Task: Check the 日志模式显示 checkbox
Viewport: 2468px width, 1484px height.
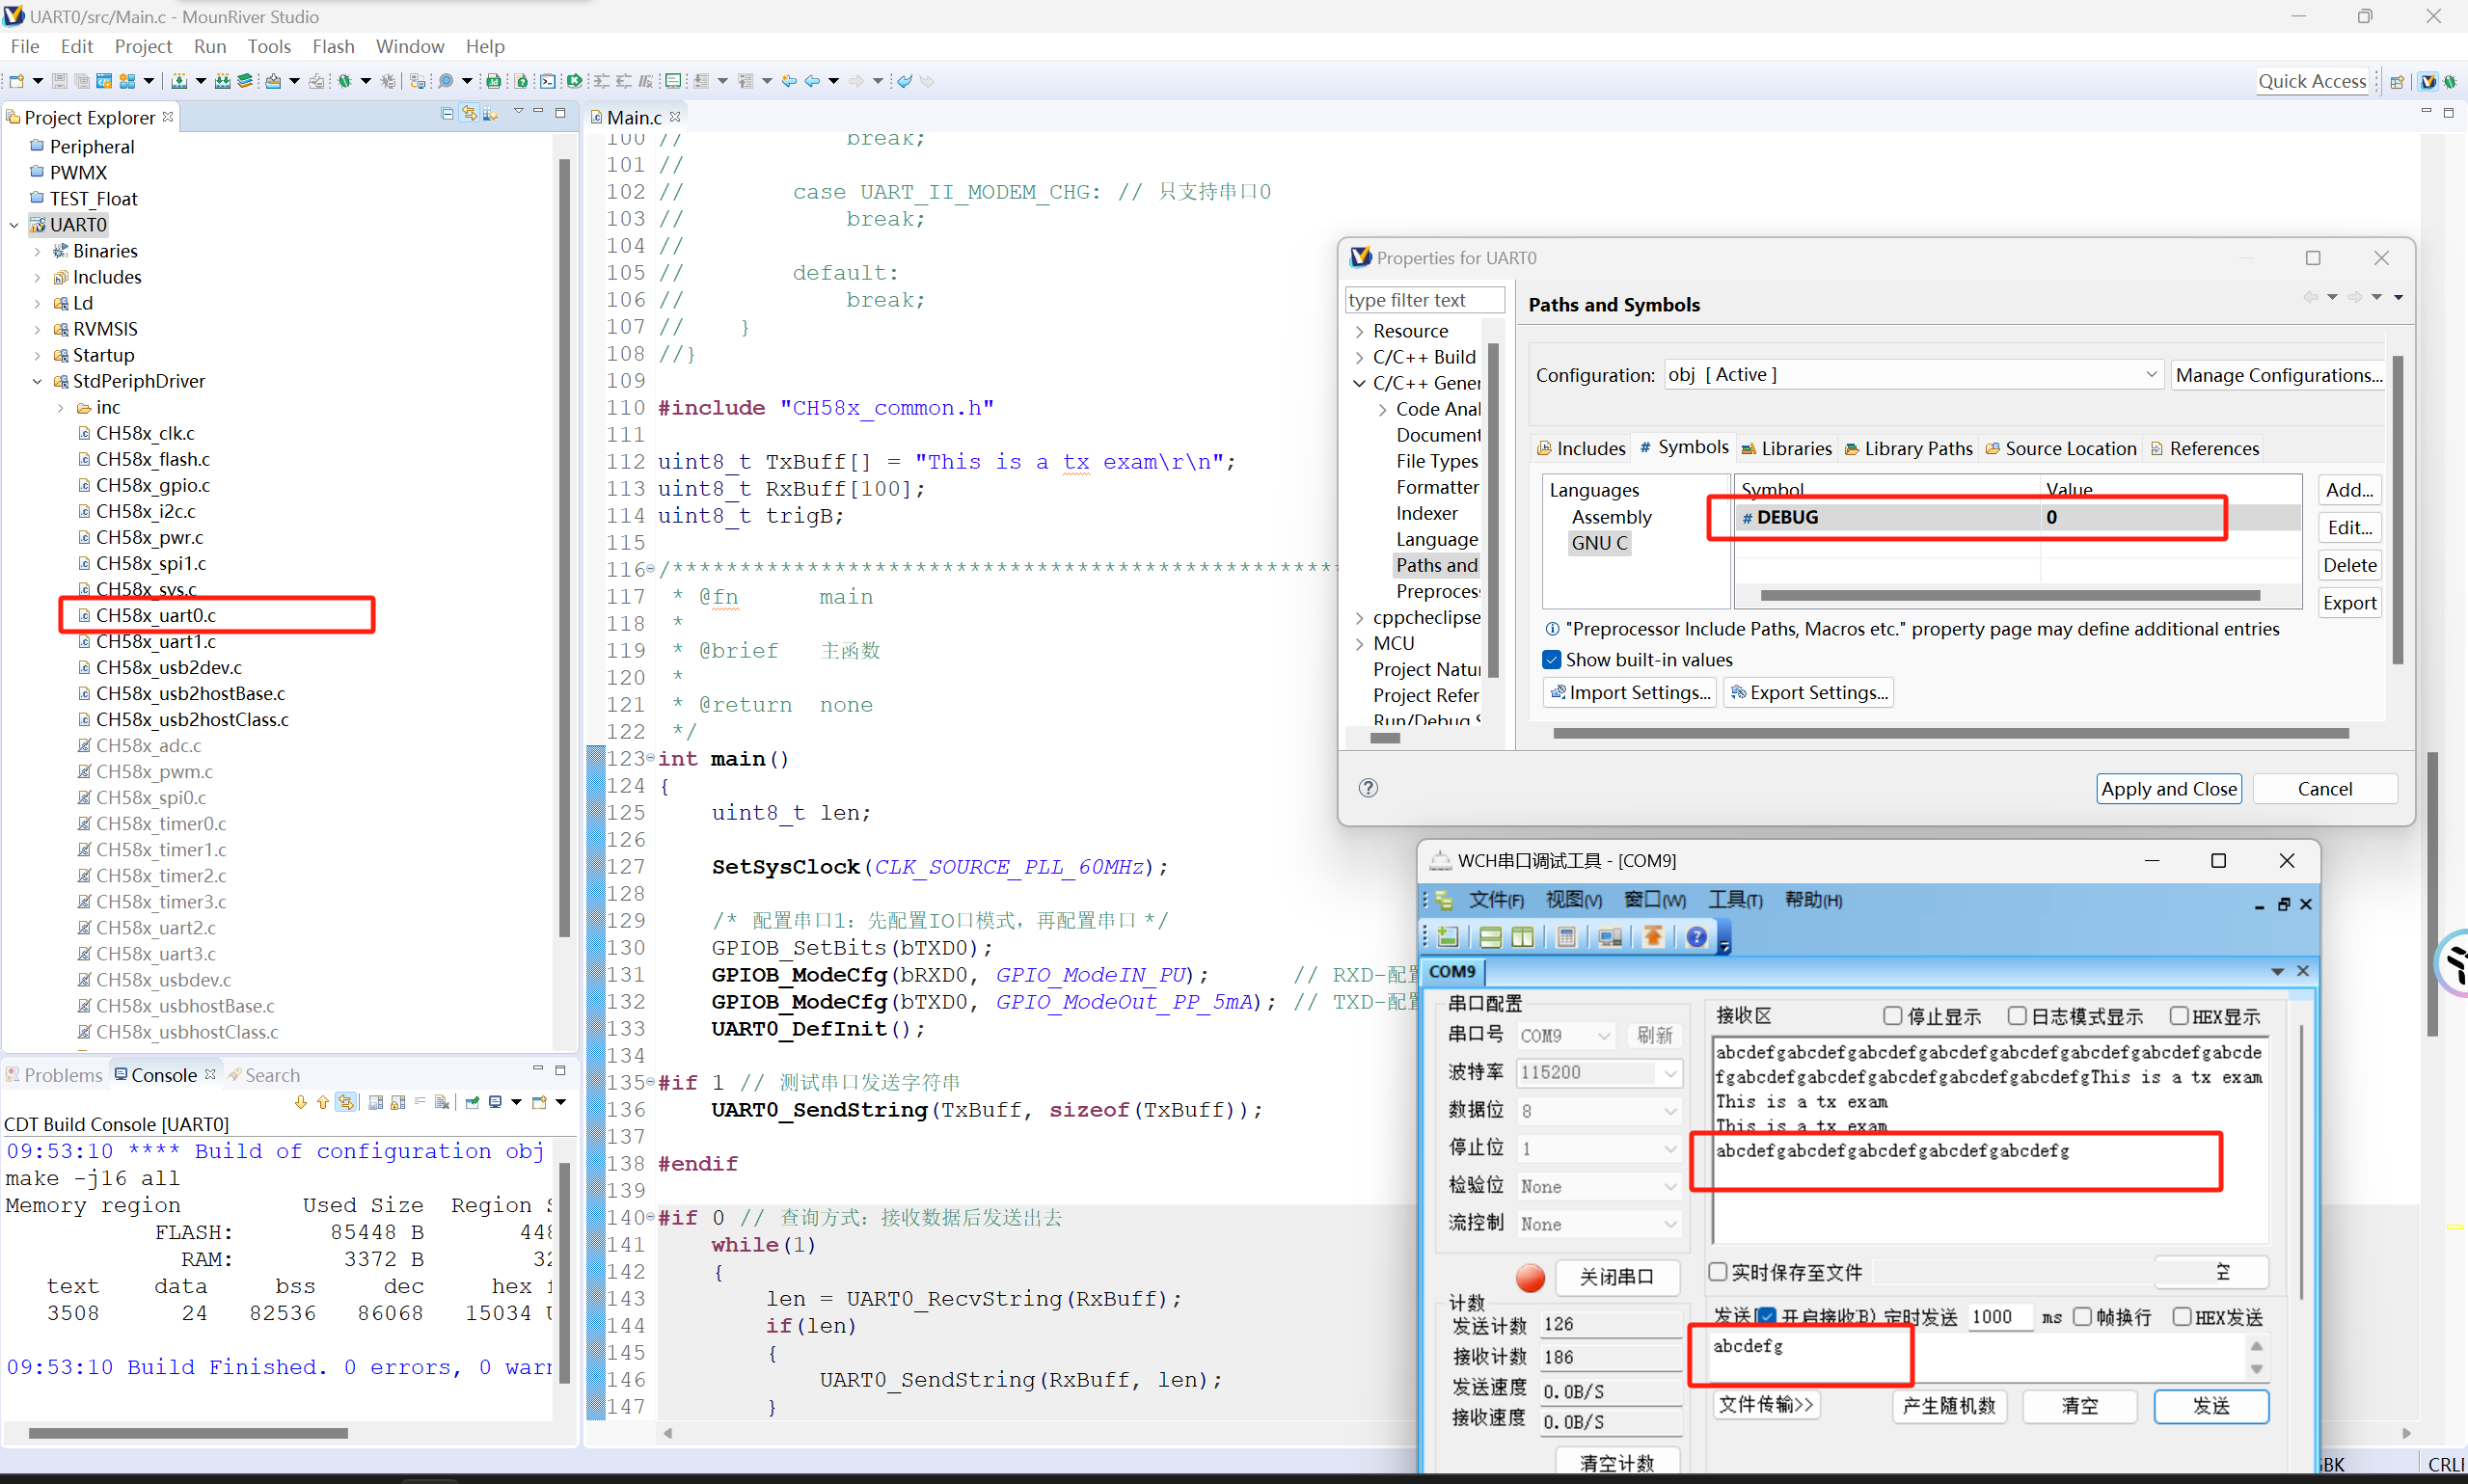Action: 2017,1016
